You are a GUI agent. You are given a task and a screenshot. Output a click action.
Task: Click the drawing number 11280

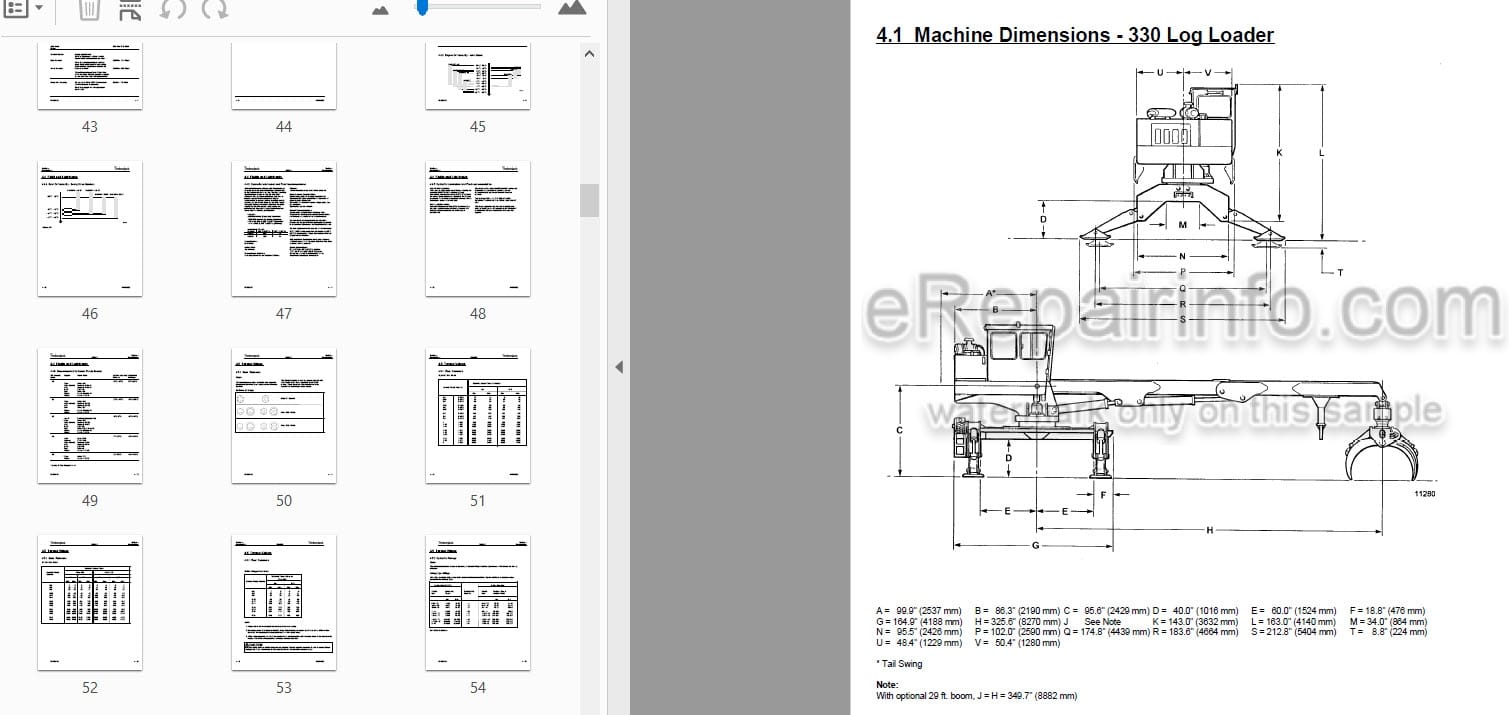[1424, 494]
